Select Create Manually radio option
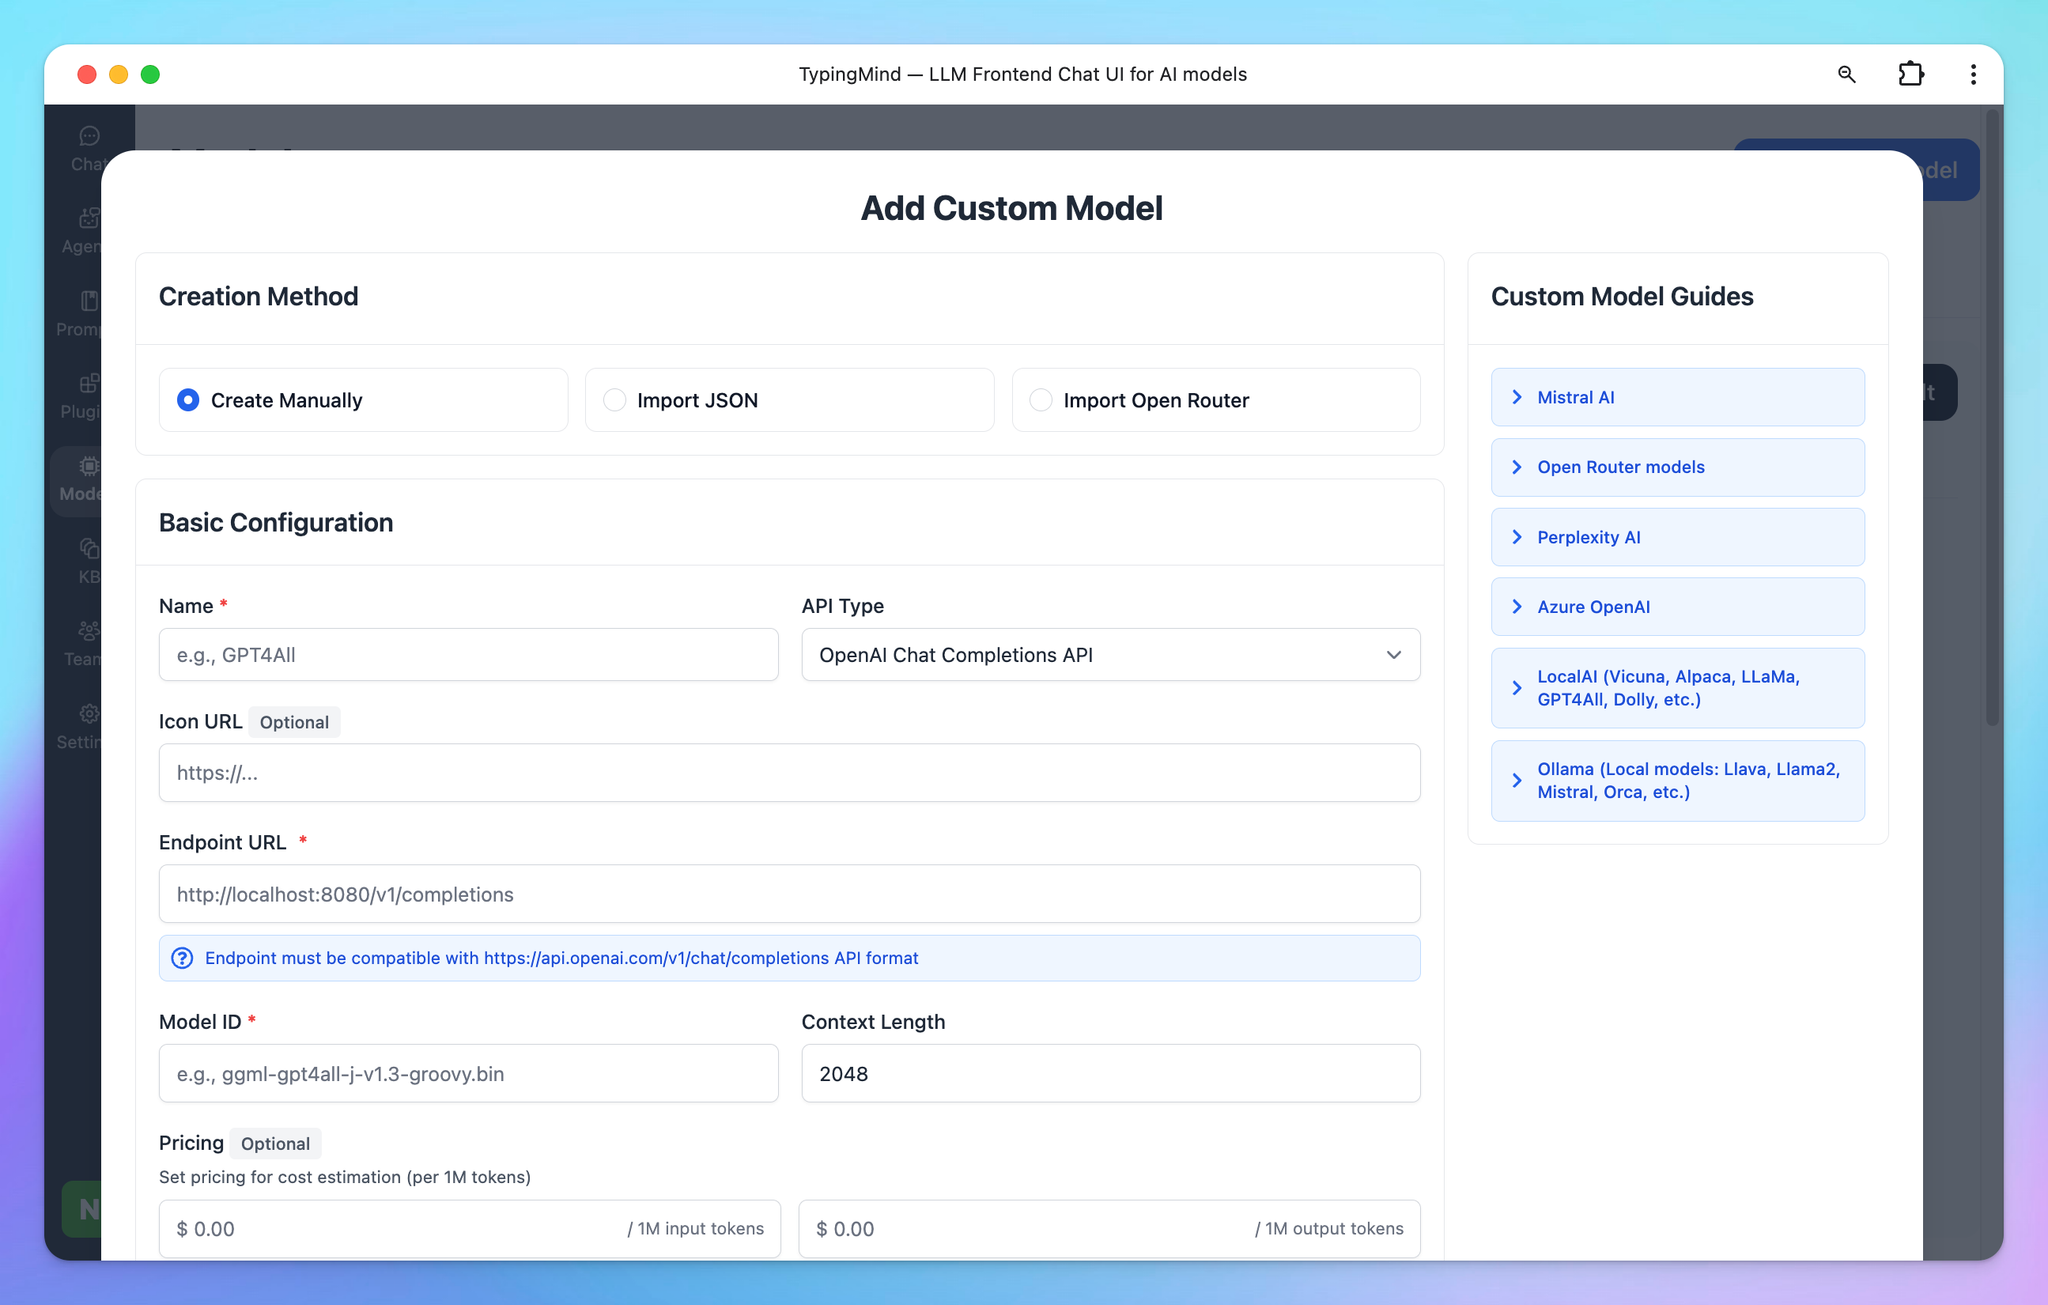The height and width of the screenshot is (1305, 2048). [x=188, y=400]
